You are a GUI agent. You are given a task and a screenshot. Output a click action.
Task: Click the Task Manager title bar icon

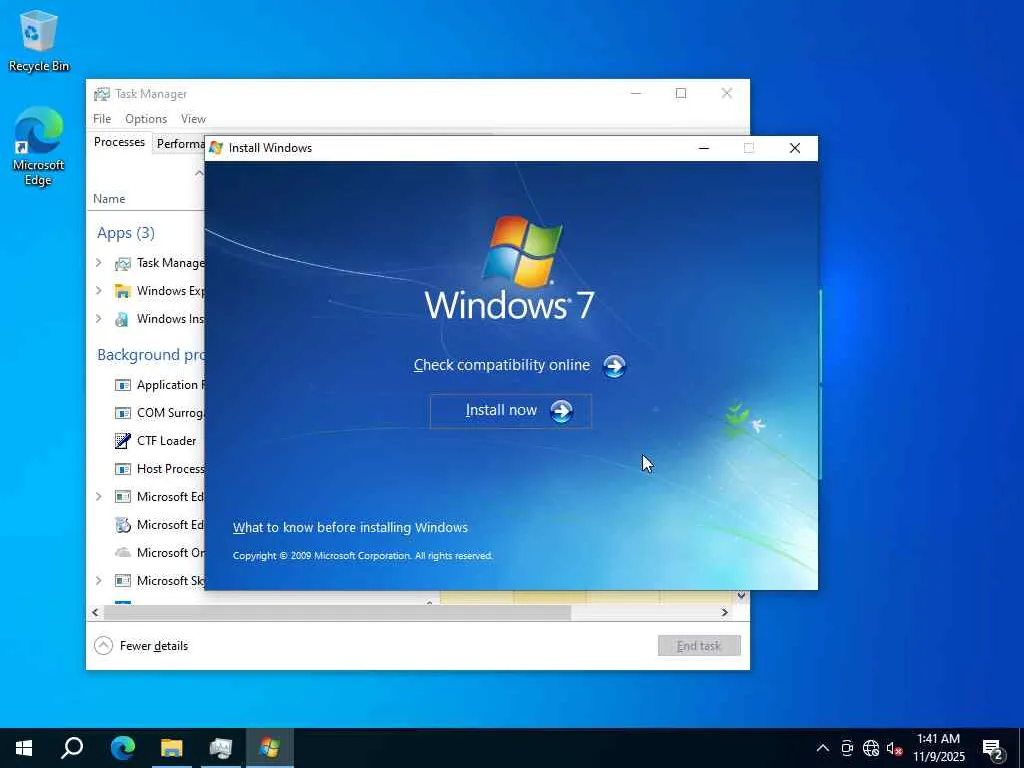102,94
